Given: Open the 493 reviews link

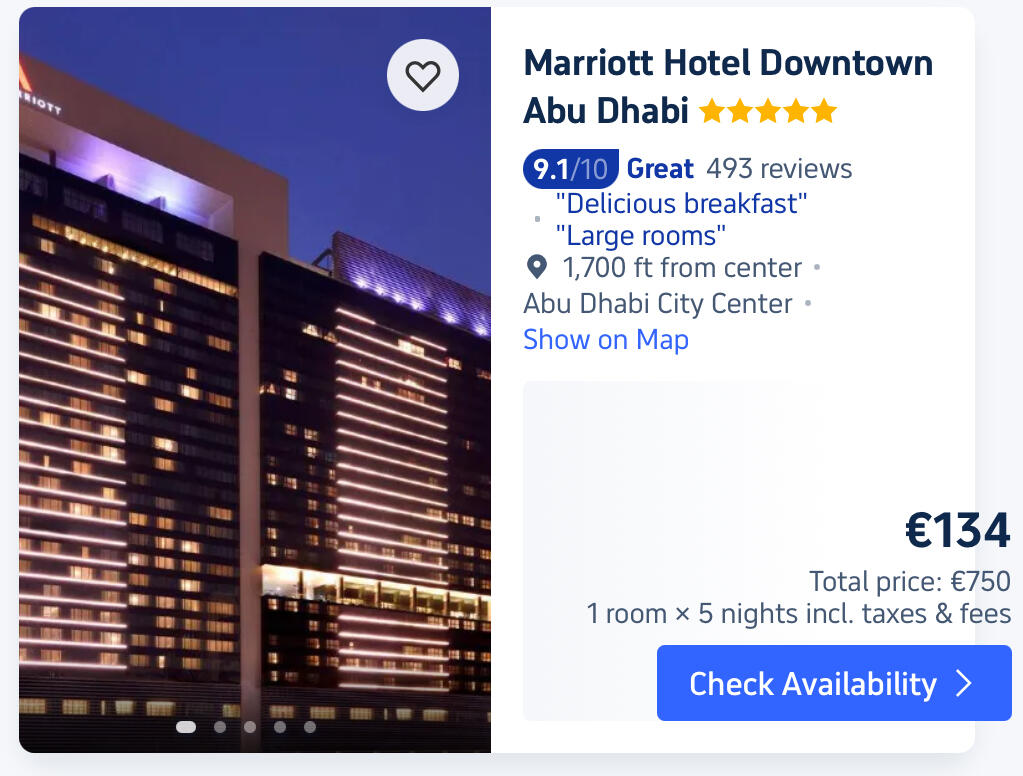Looking at the screenshot, I should (x=779, y=169).
